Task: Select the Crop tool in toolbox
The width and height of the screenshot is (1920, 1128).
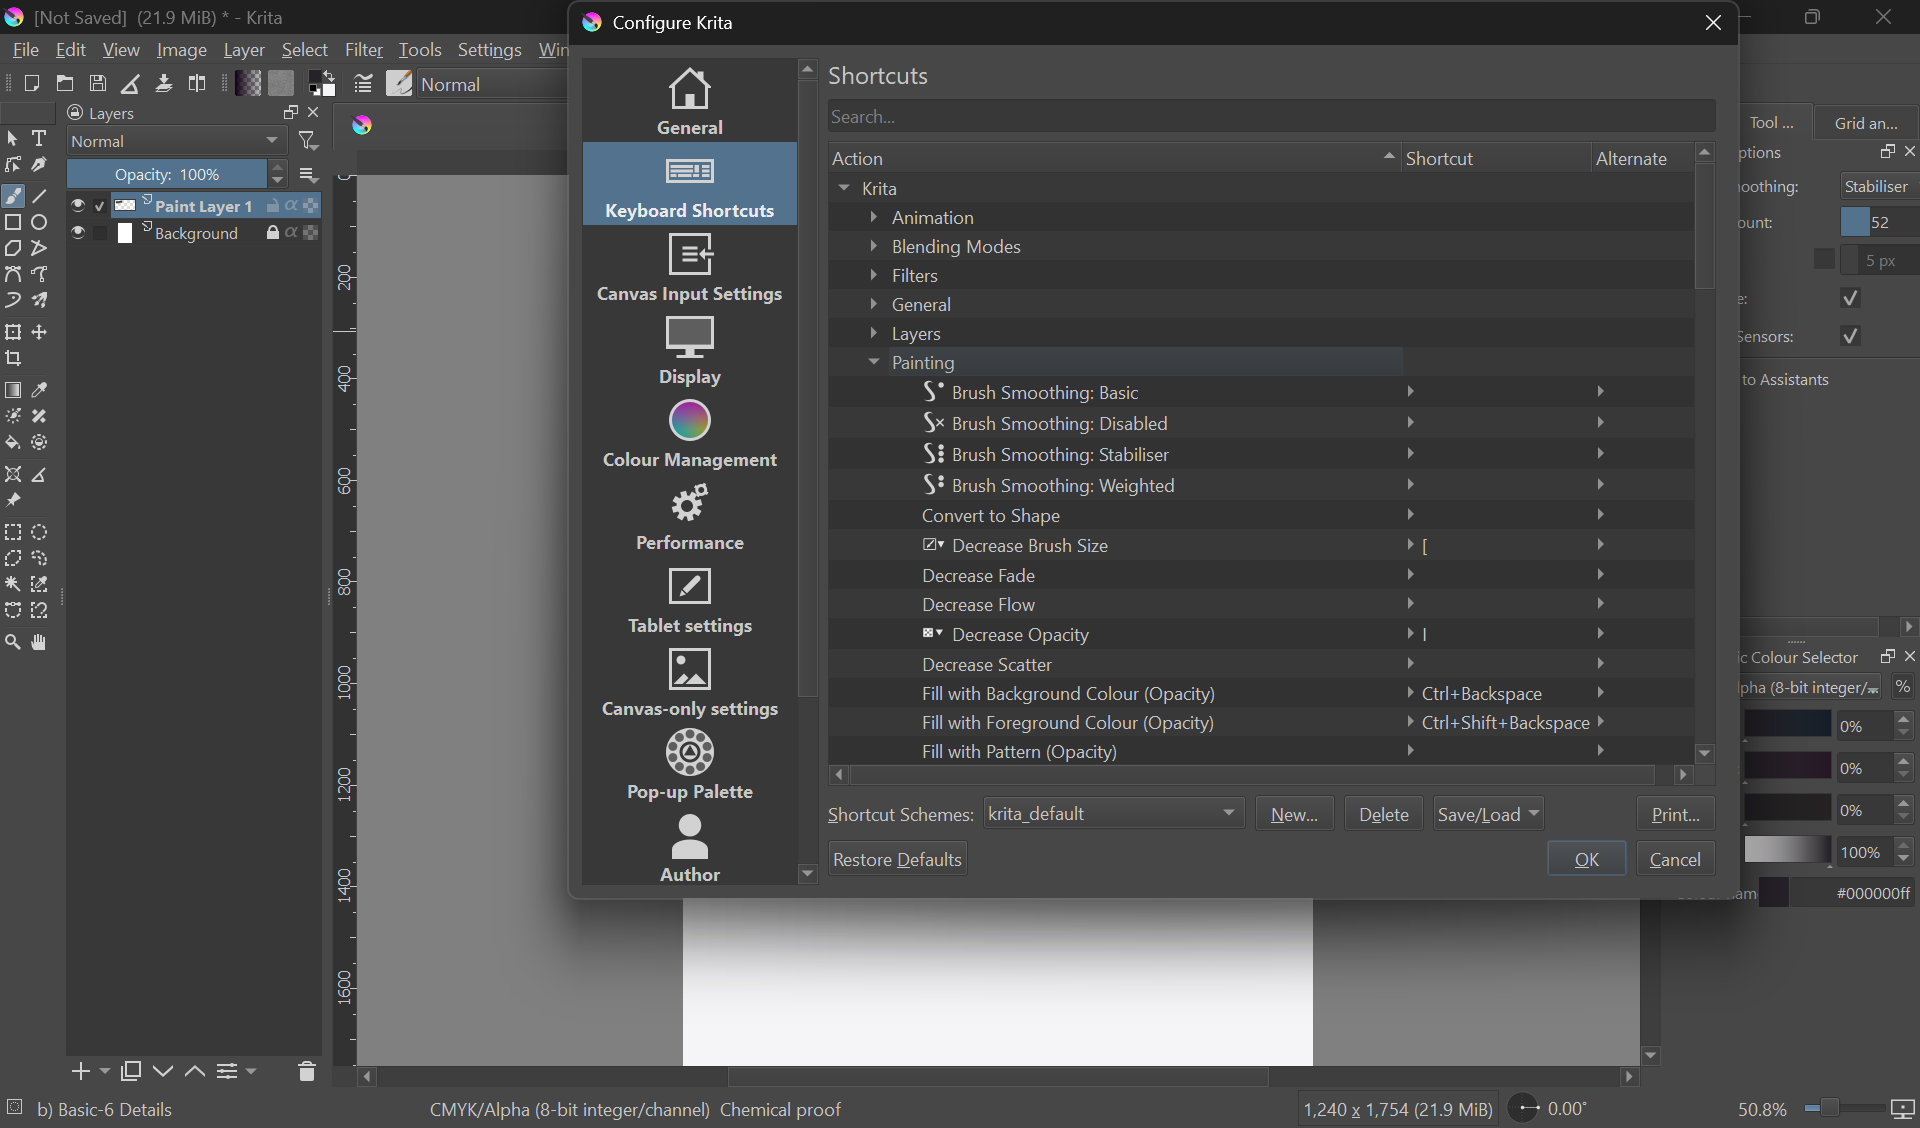Action: pyautogui.click(x=13, y=358)
